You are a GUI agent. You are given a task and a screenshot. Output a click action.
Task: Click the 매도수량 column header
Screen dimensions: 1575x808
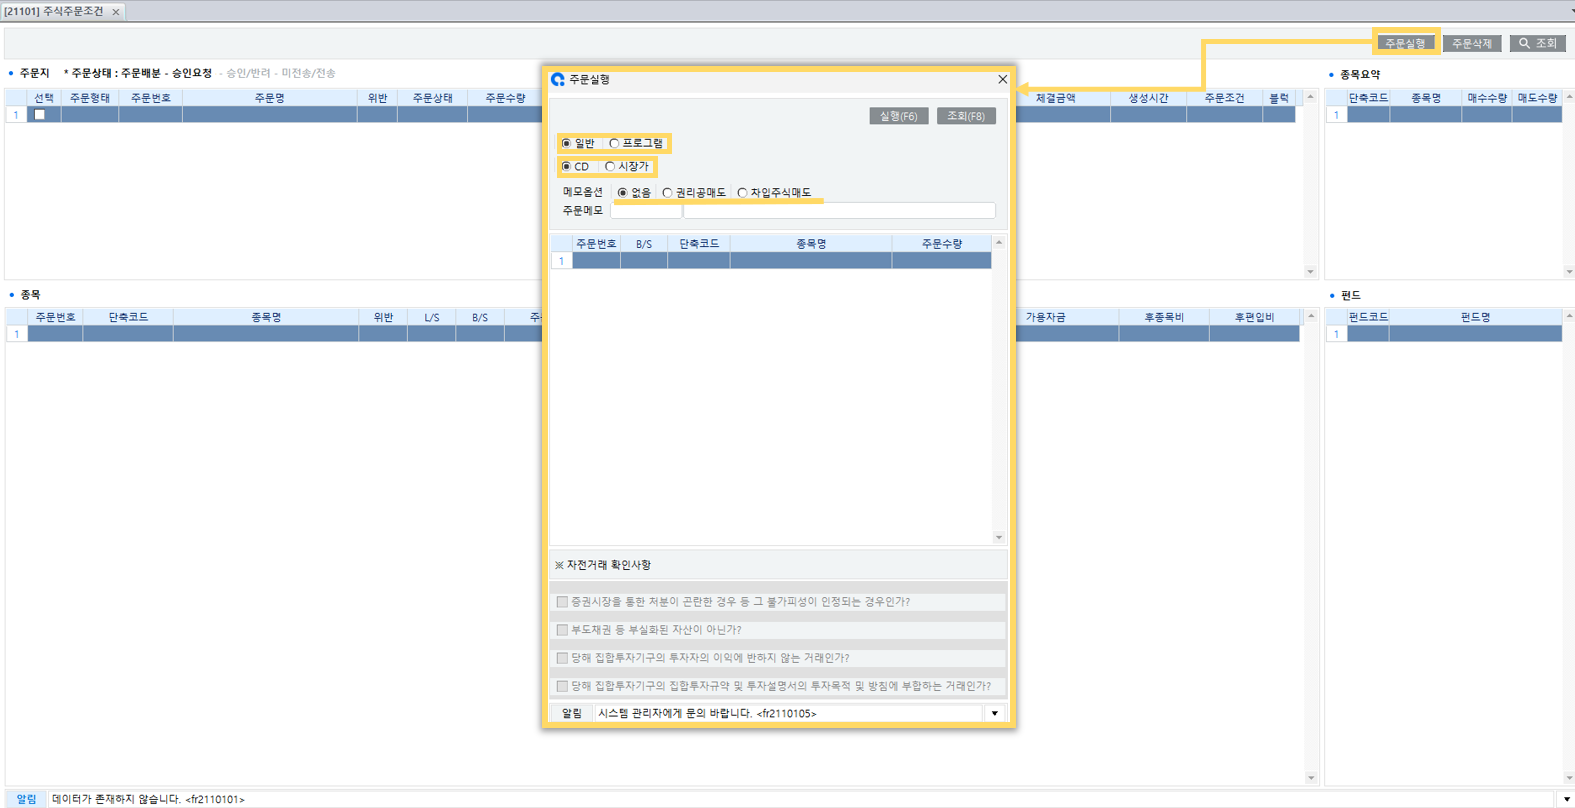point(1537,98)
